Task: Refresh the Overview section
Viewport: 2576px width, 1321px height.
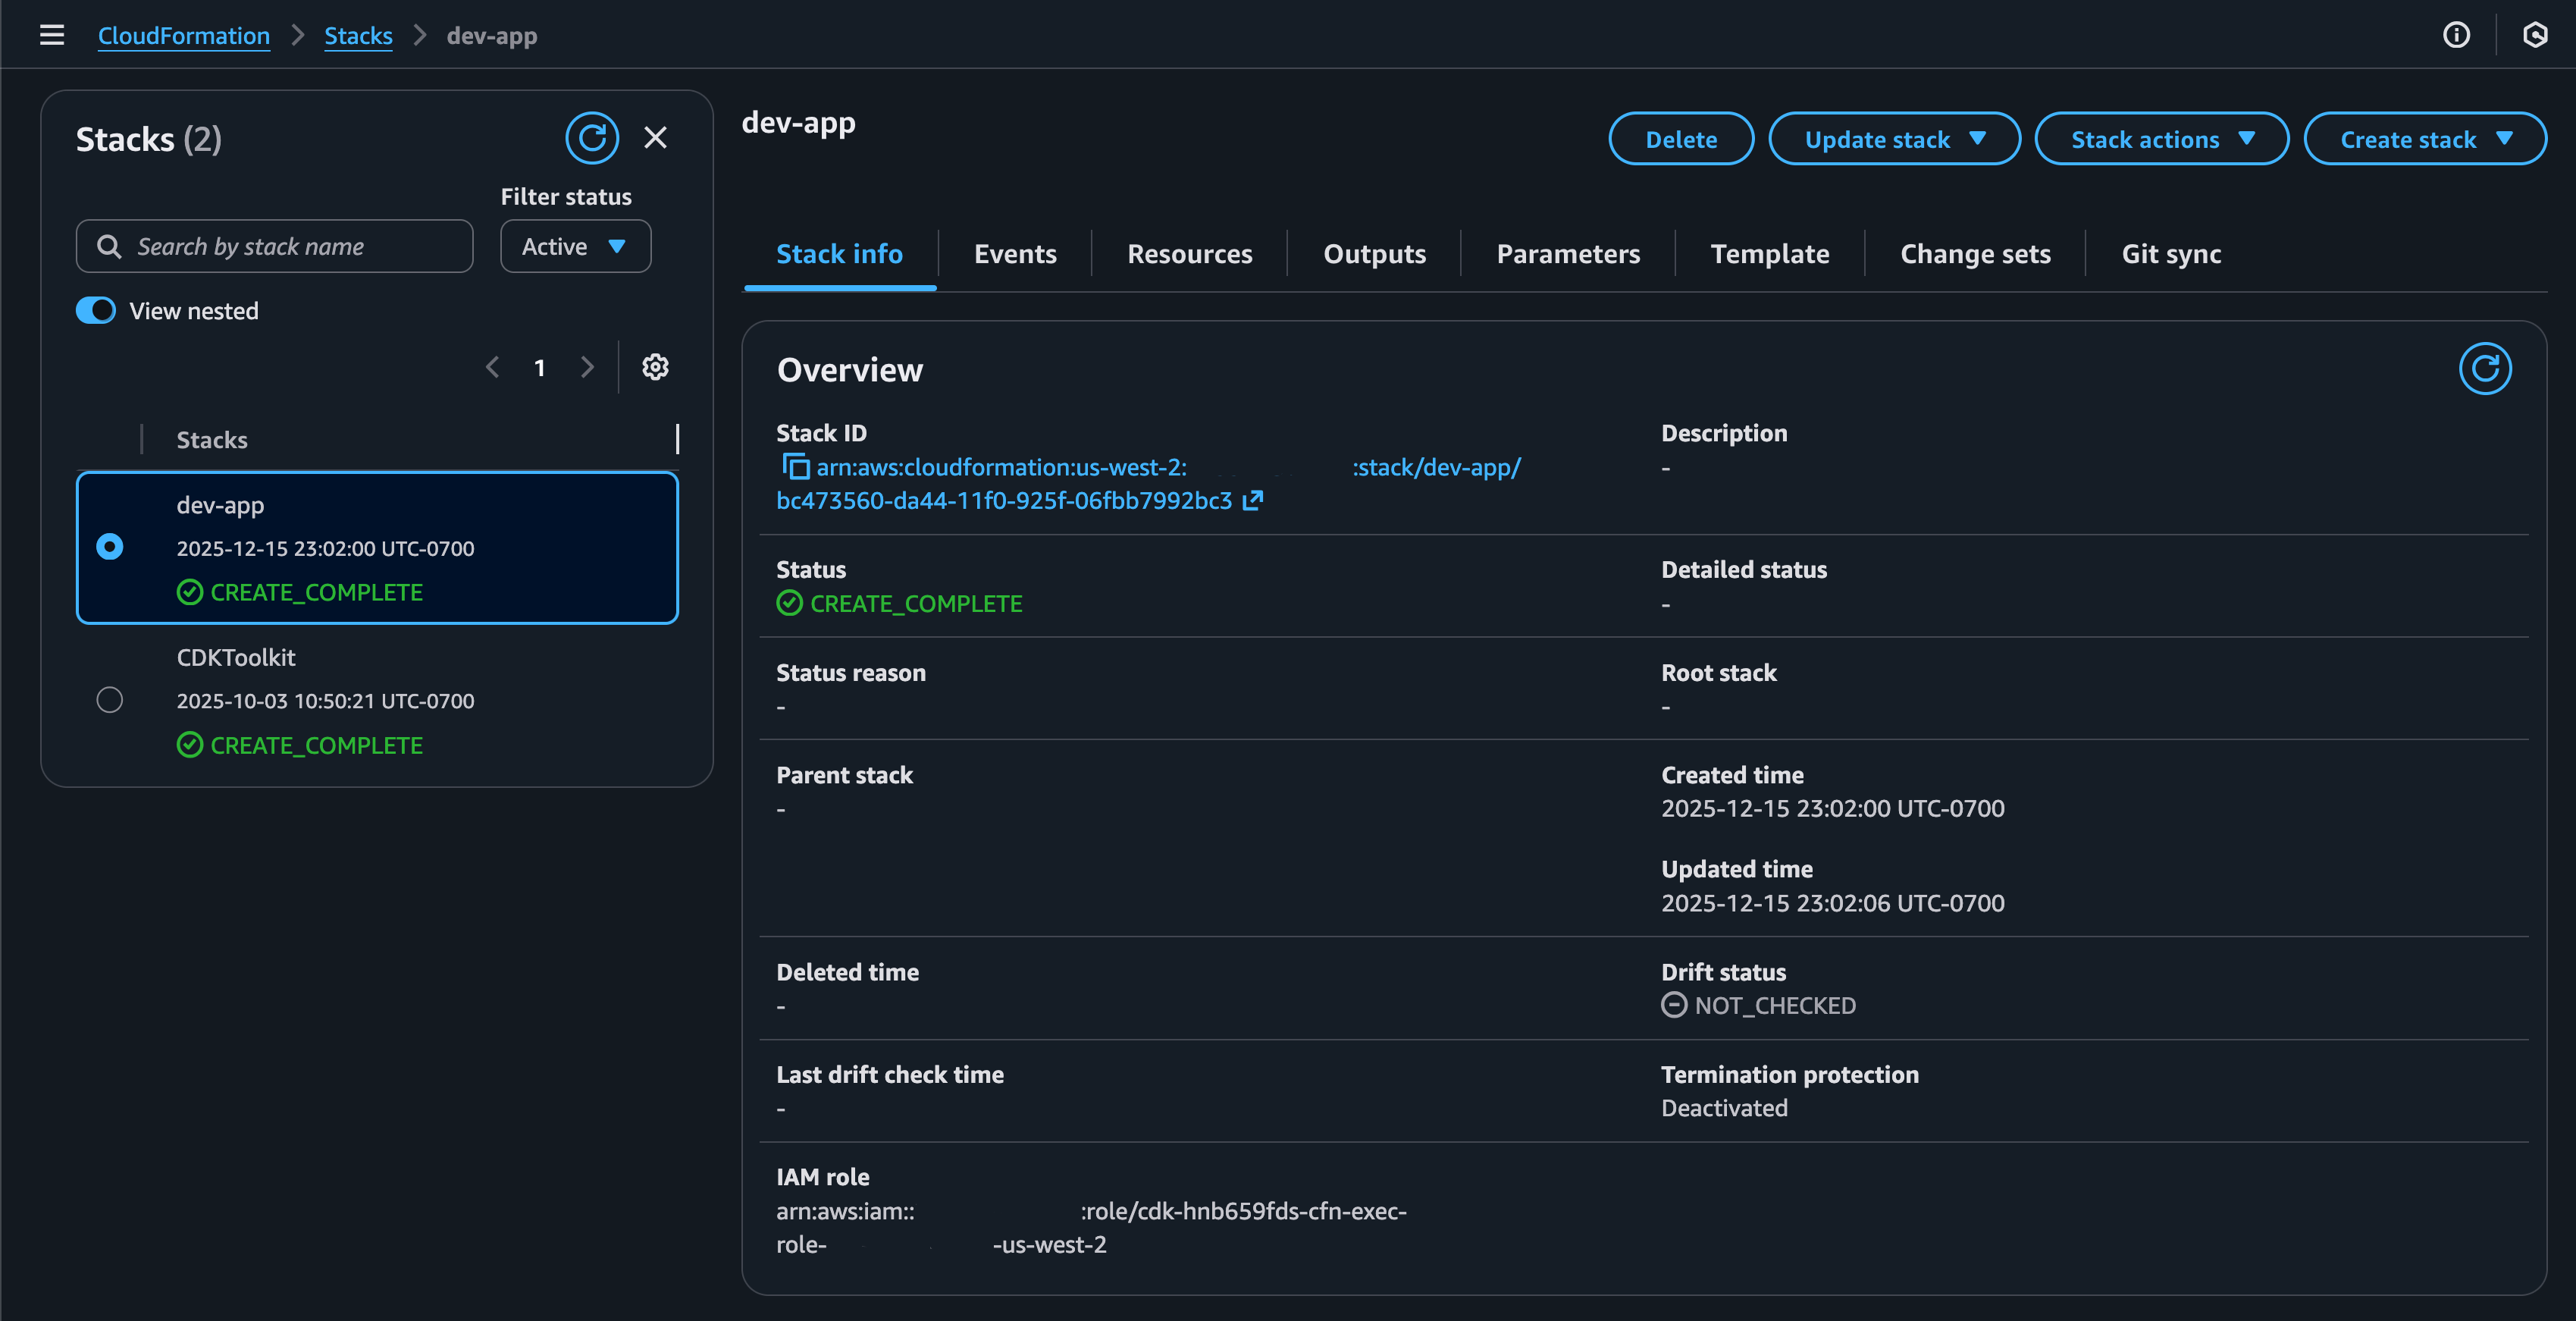Action: (2485, 368)
